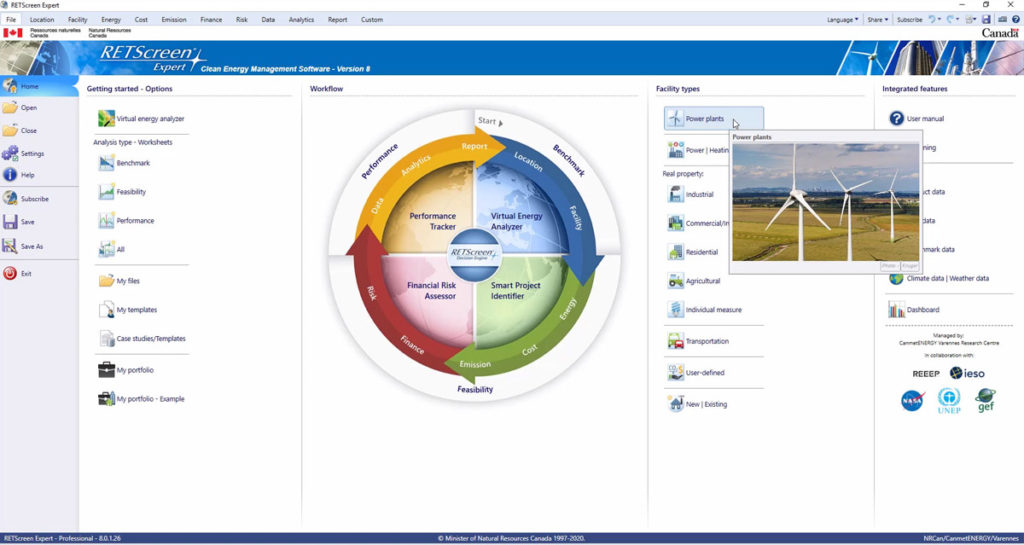Select the Transportation facility type
Viewport: 1024px width, 545px height.
click(697, 341)
